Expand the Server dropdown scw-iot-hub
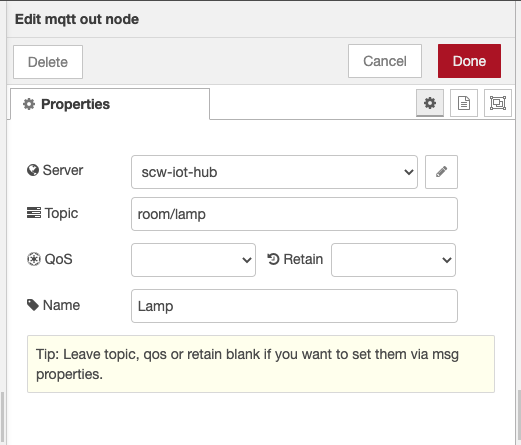 274,172
